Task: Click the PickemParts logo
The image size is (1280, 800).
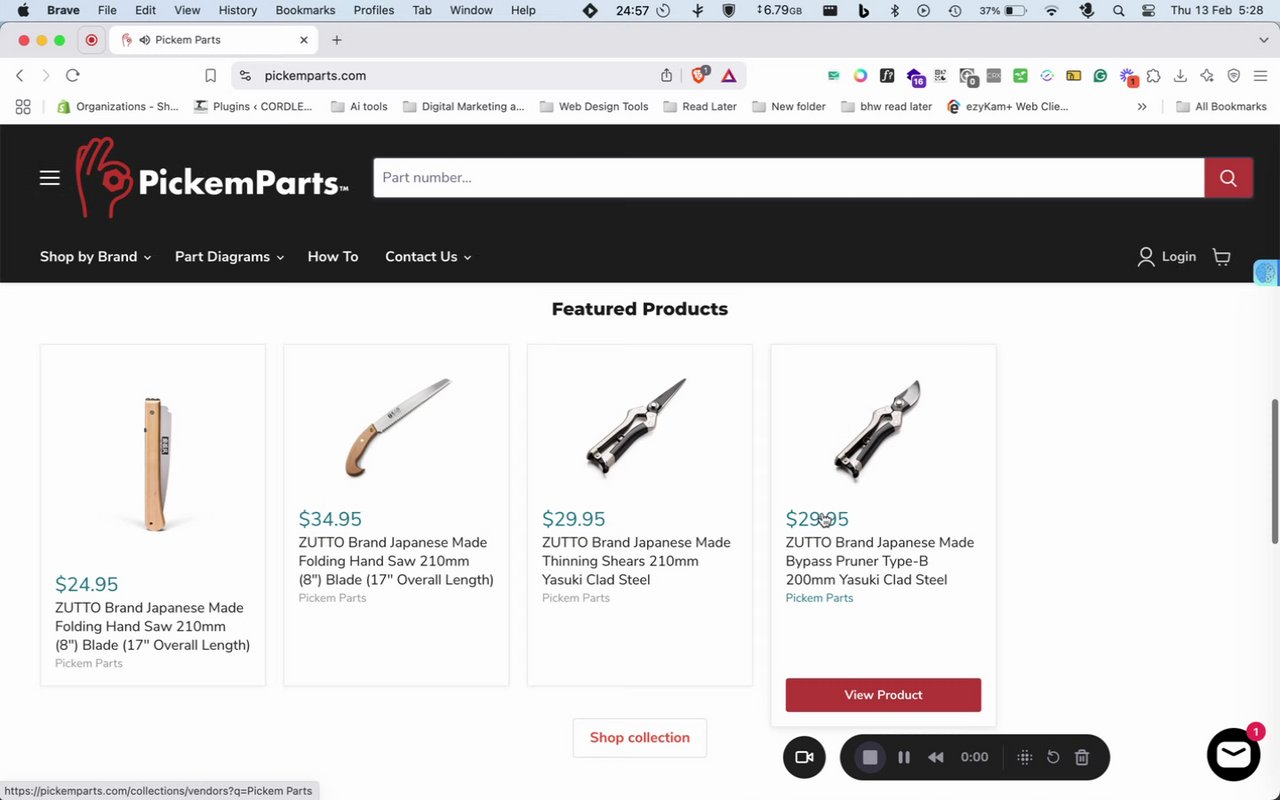Action: [212, 178]
